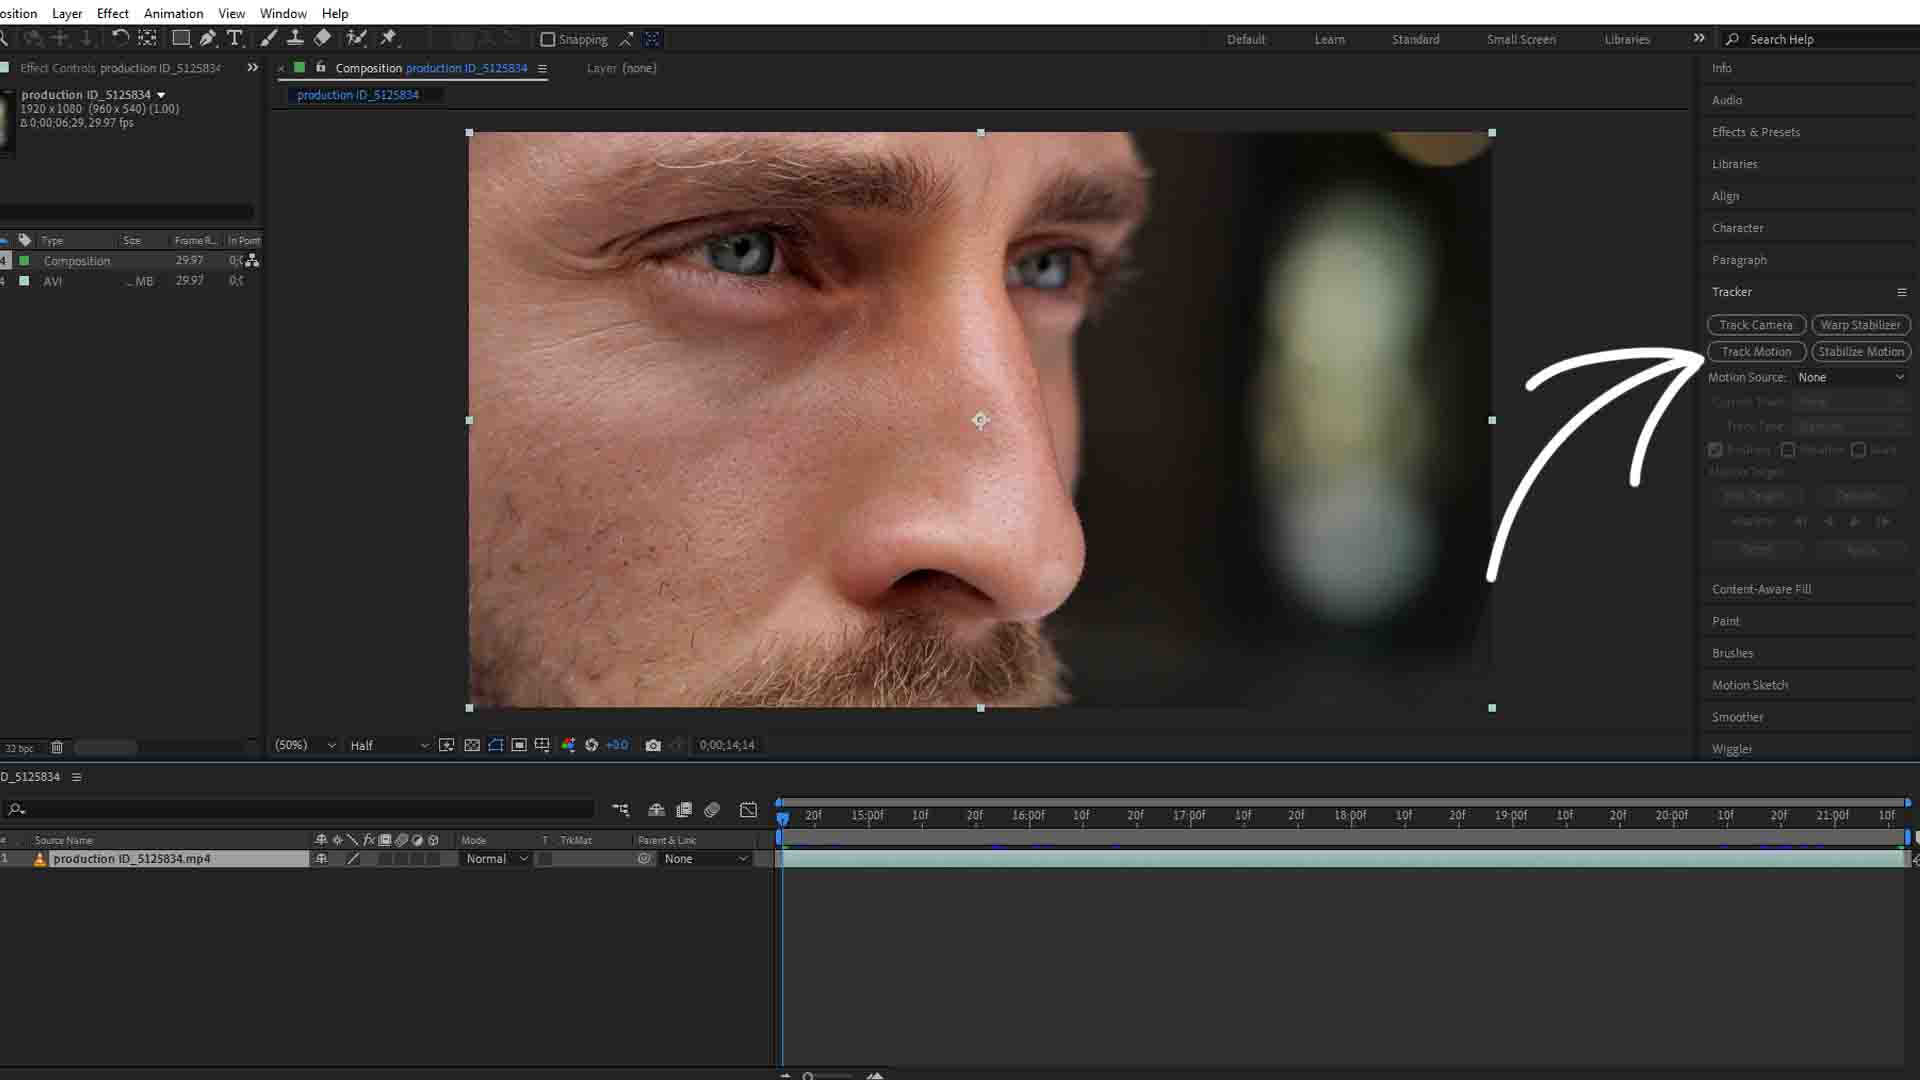
Task: Click the Track Motion button
Action: (x=1757, y=351)
